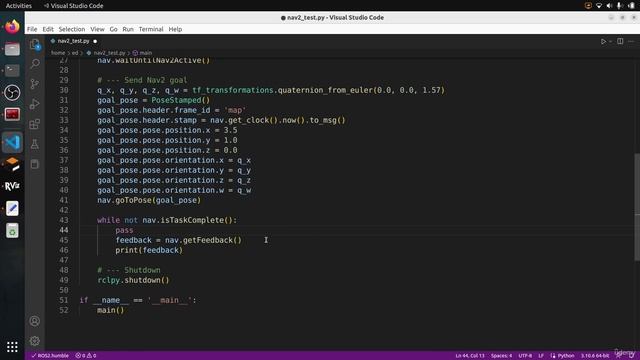Viewport: 640px width, 360px height.
Task: Click 'nav.goToPose(goal_pose)' on line 41
Action: point(149,200)
